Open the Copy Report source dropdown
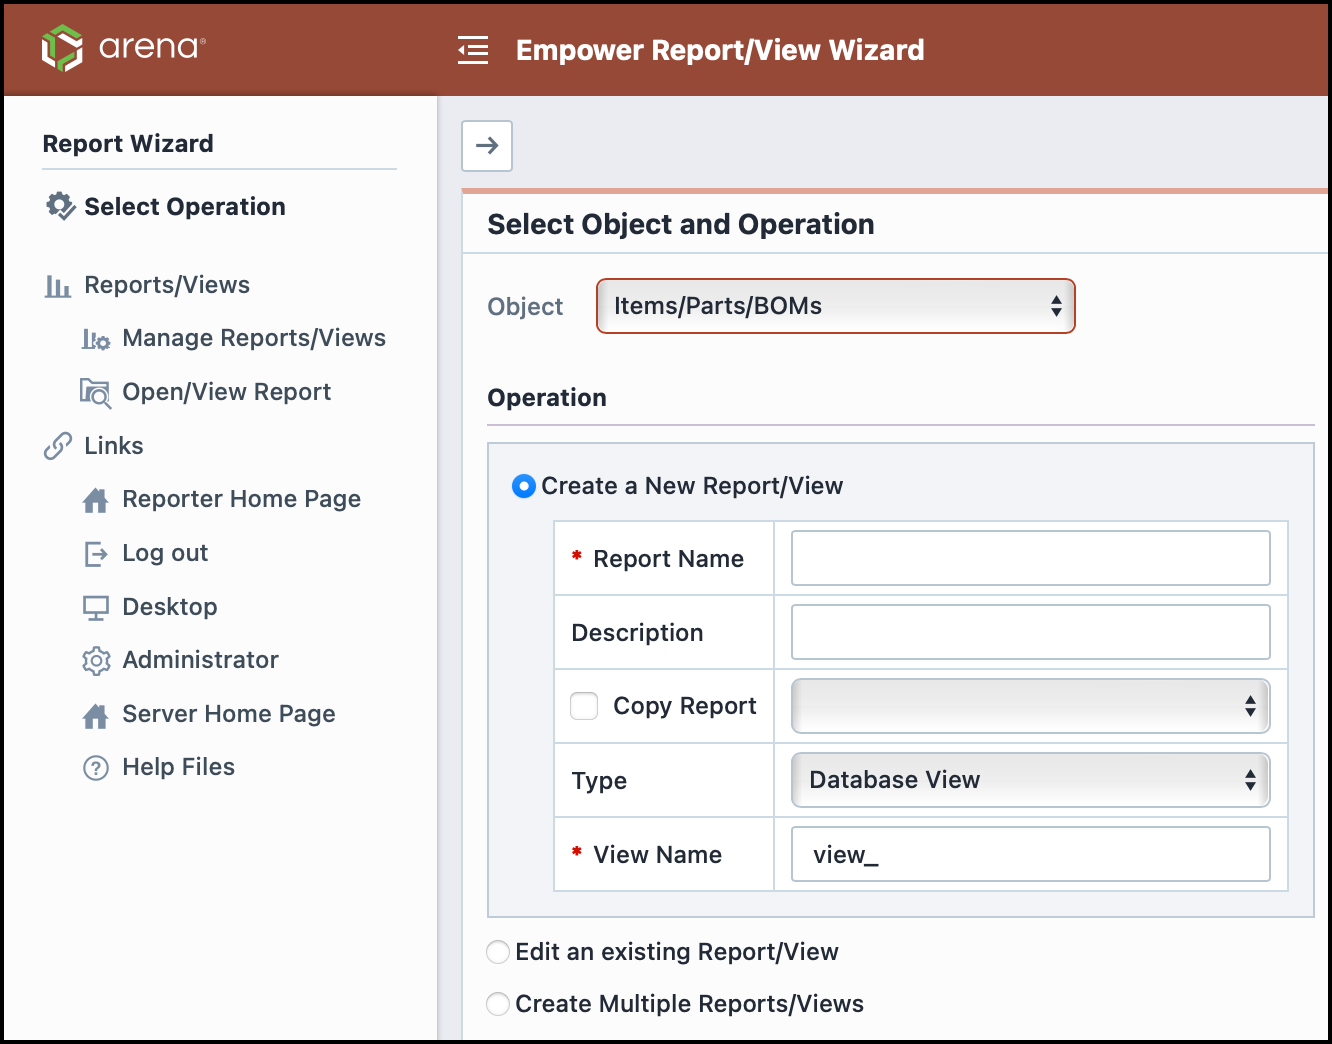Image resolution: width=1332 pixels, height=1044 pixels. click(x=1030, y=705)
